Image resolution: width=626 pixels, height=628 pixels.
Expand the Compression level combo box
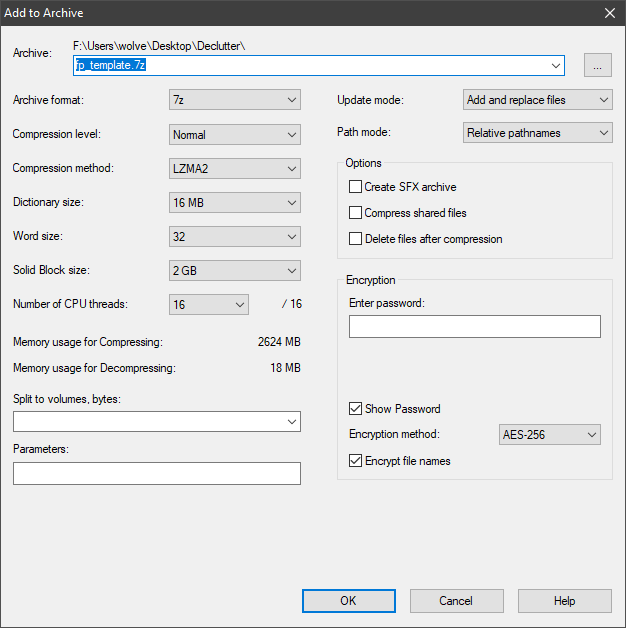pos(235,135)
